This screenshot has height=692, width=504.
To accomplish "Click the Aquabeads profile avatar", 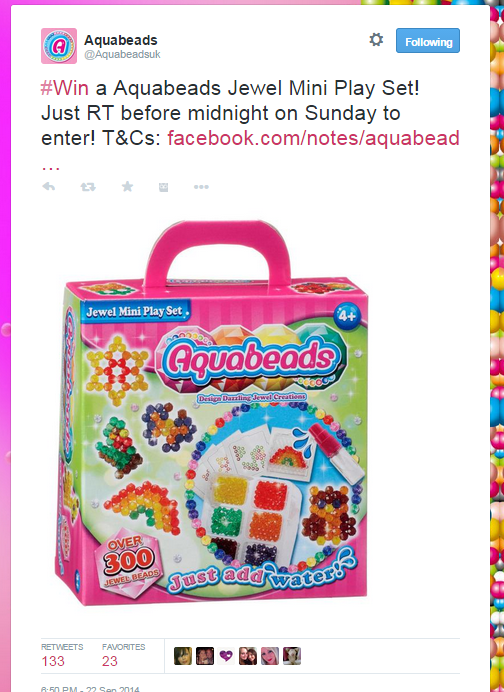I will [x=59, y=46].
